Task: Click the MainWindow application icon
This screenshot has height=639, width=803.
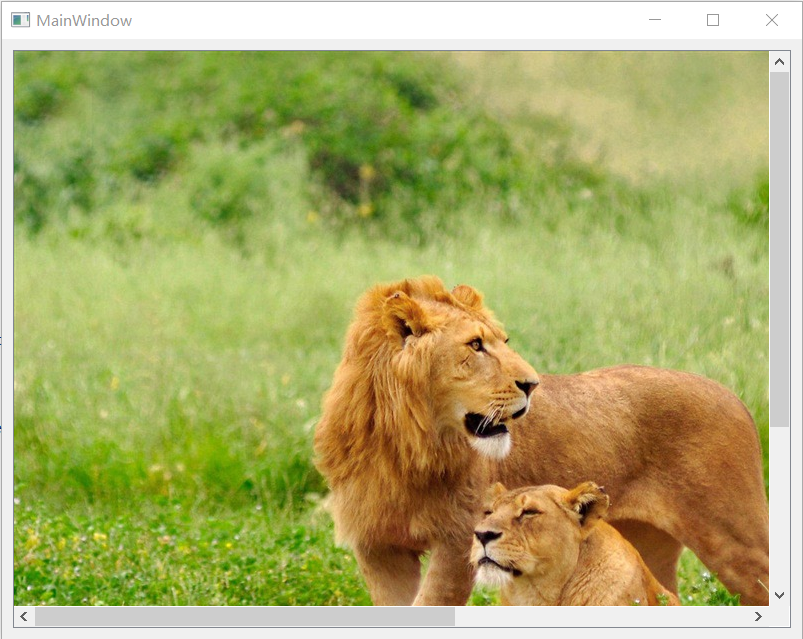Action: (19, 19)
